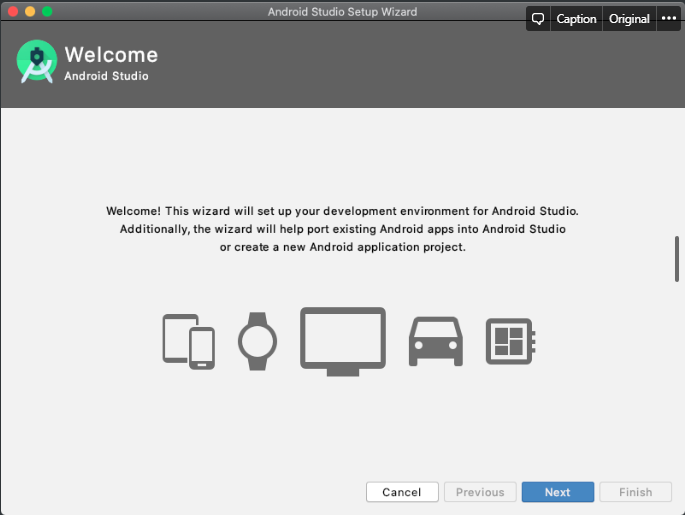This screenshot has width=685, height=515.
Task: Click the phone and tablet device icon
Action: tap(189, 342)
